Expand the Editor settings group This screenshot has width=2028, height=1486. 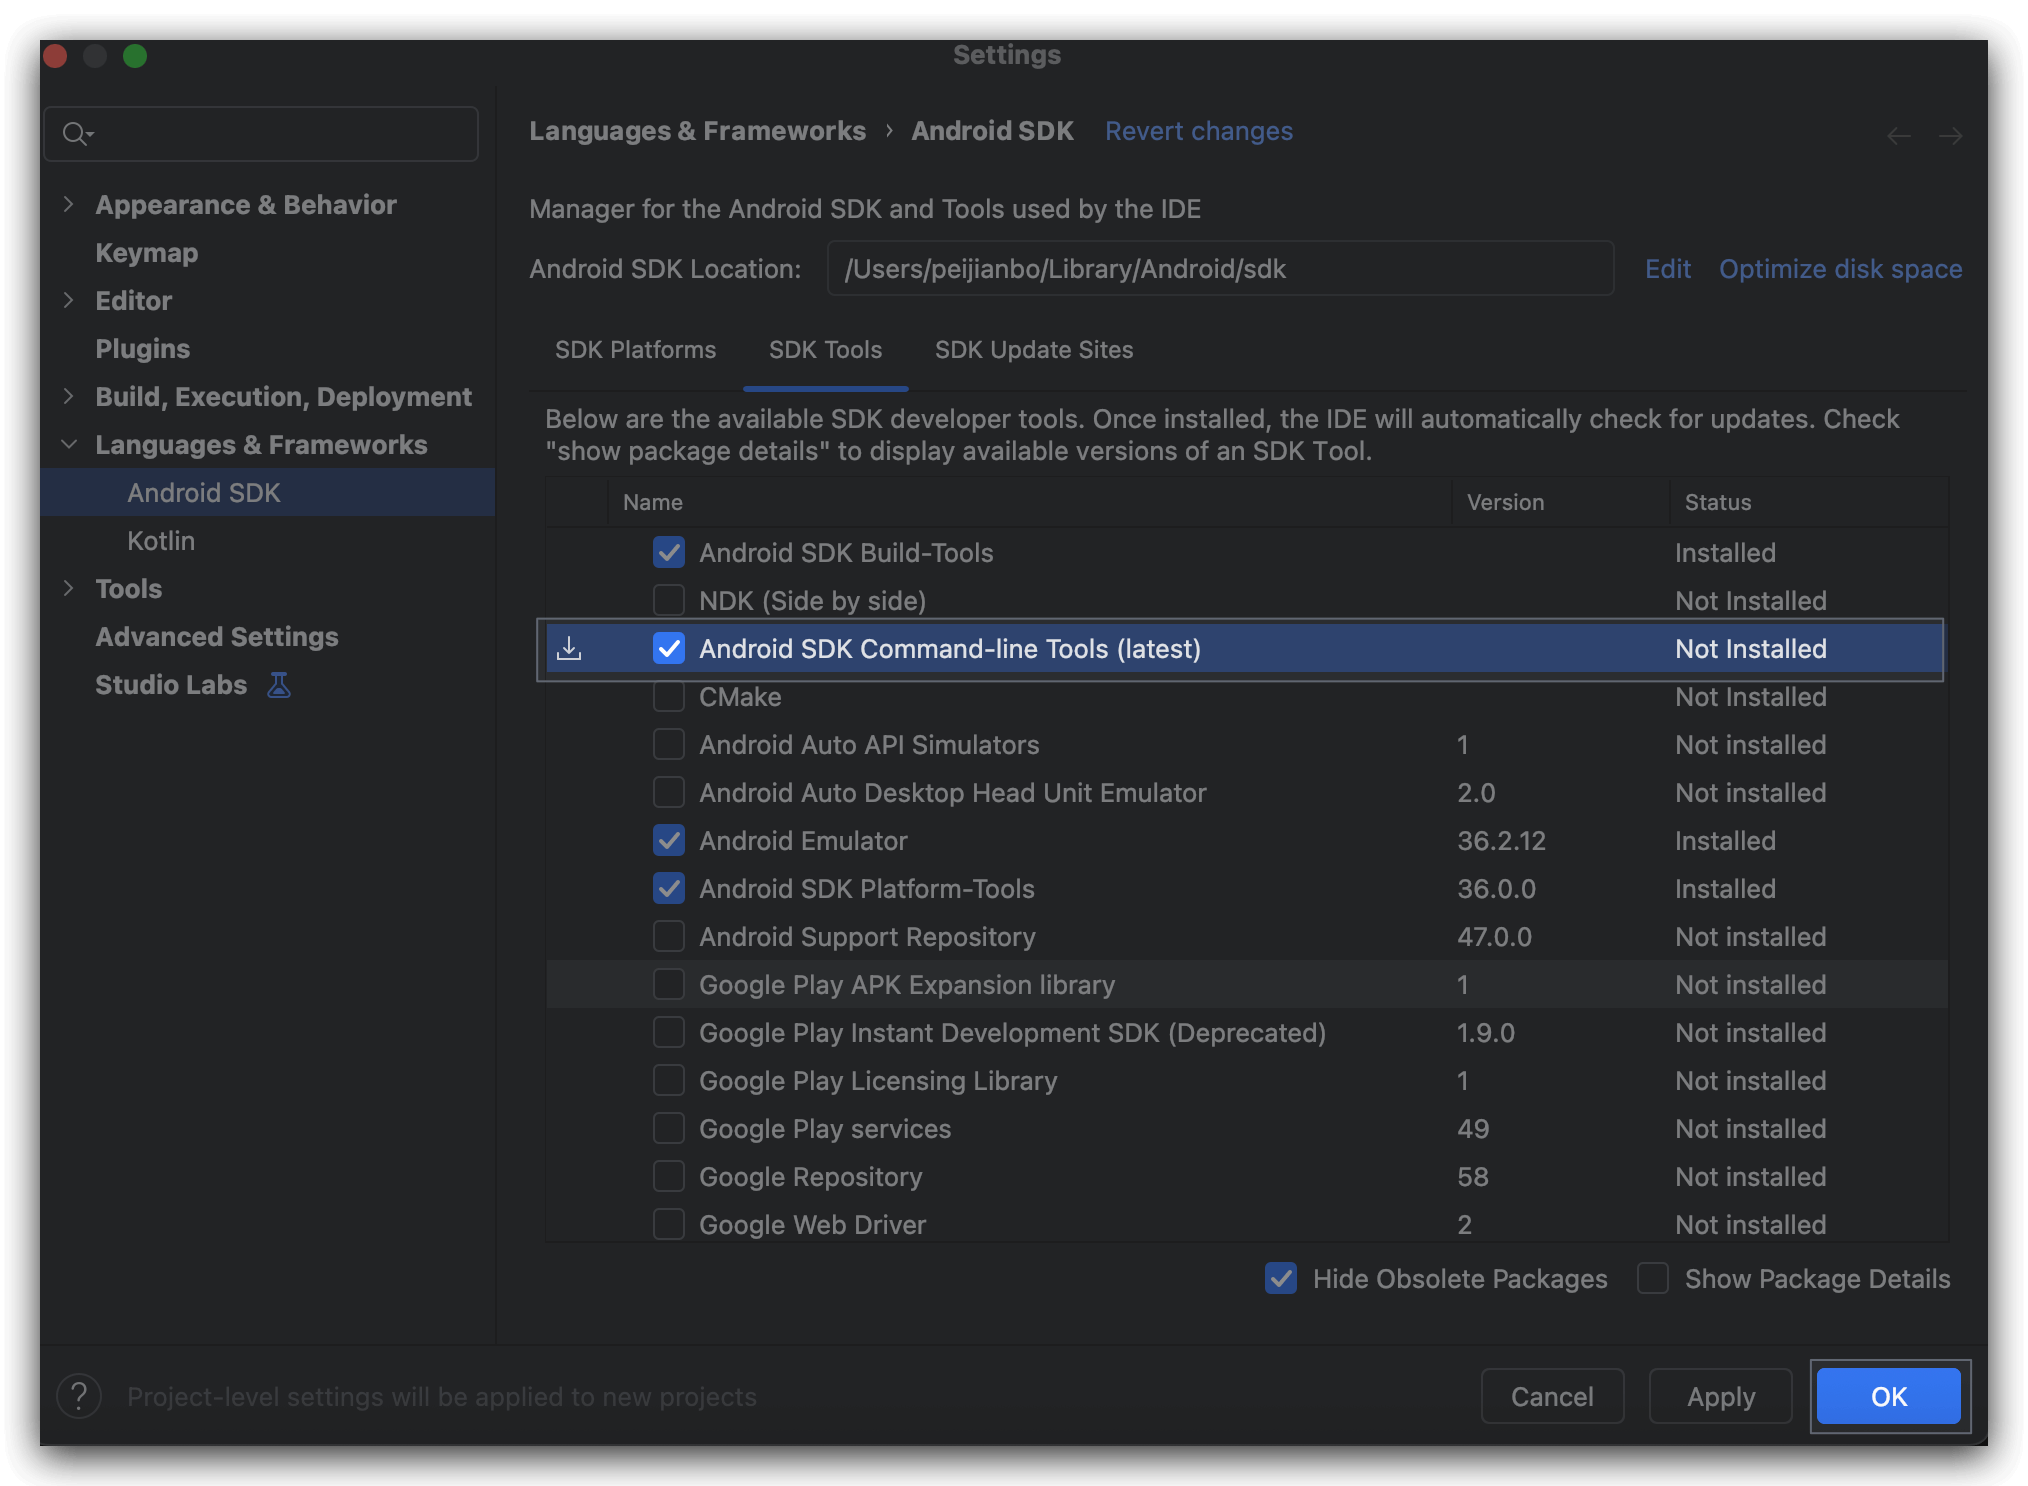click(68, 301)
